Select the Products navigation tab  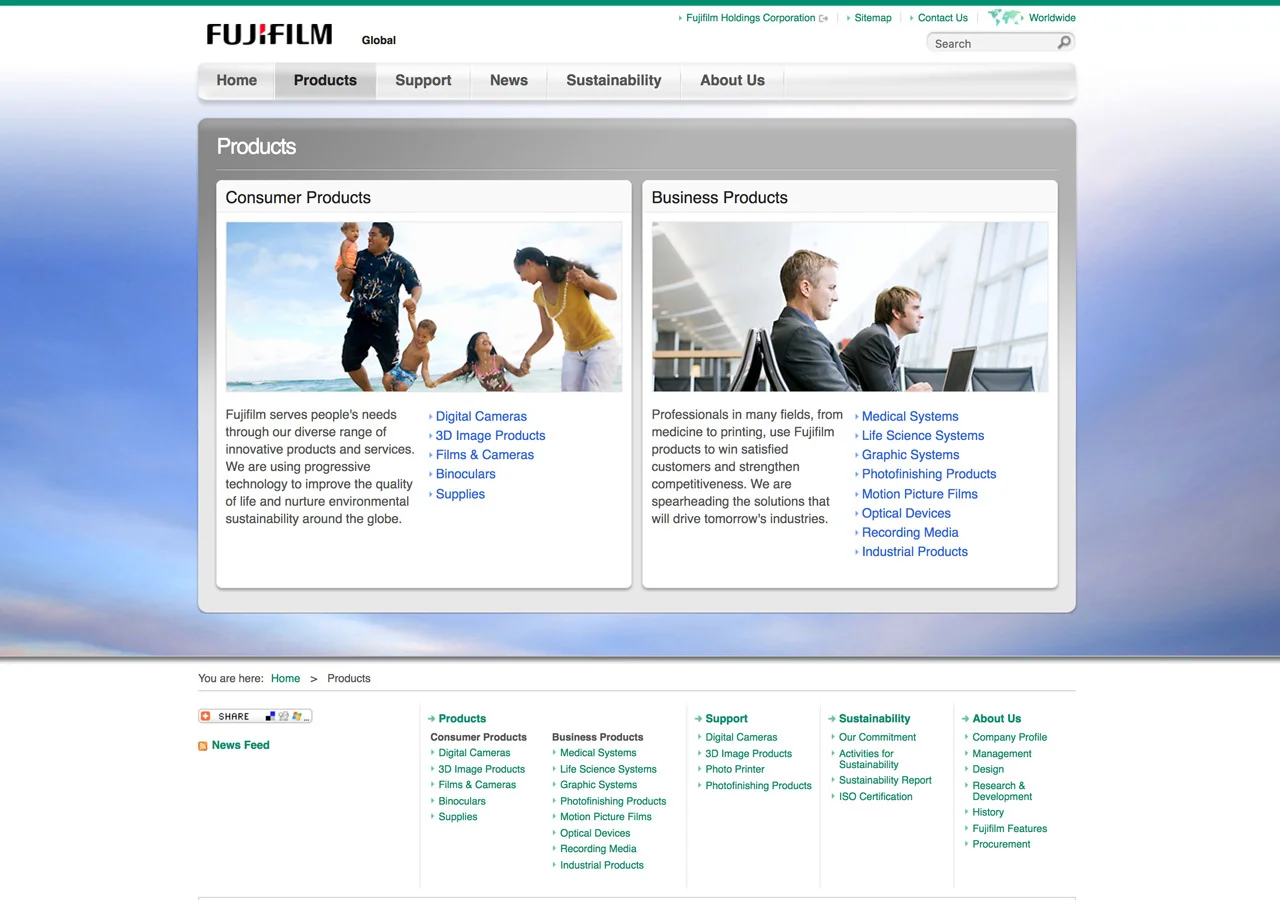[x=325, y=80]
